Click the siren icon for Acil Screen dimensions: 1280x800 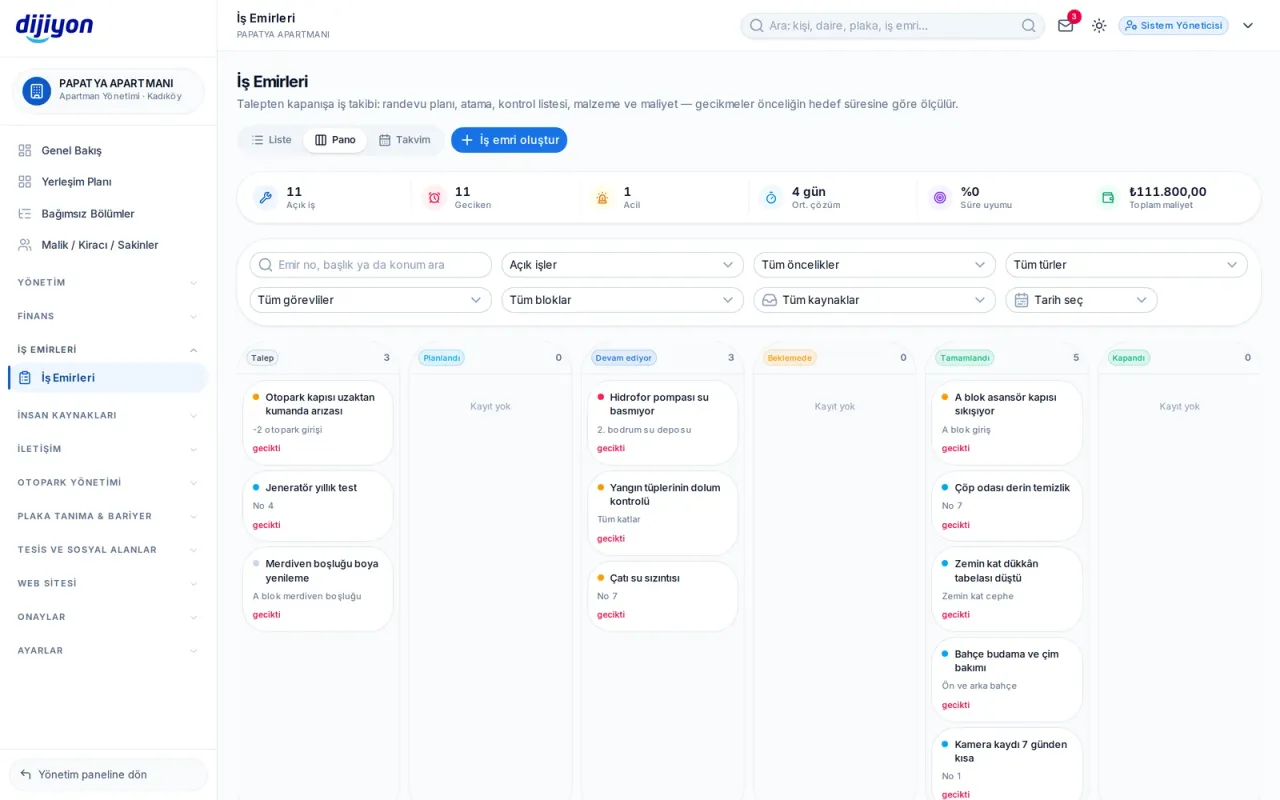coord(602,198)
